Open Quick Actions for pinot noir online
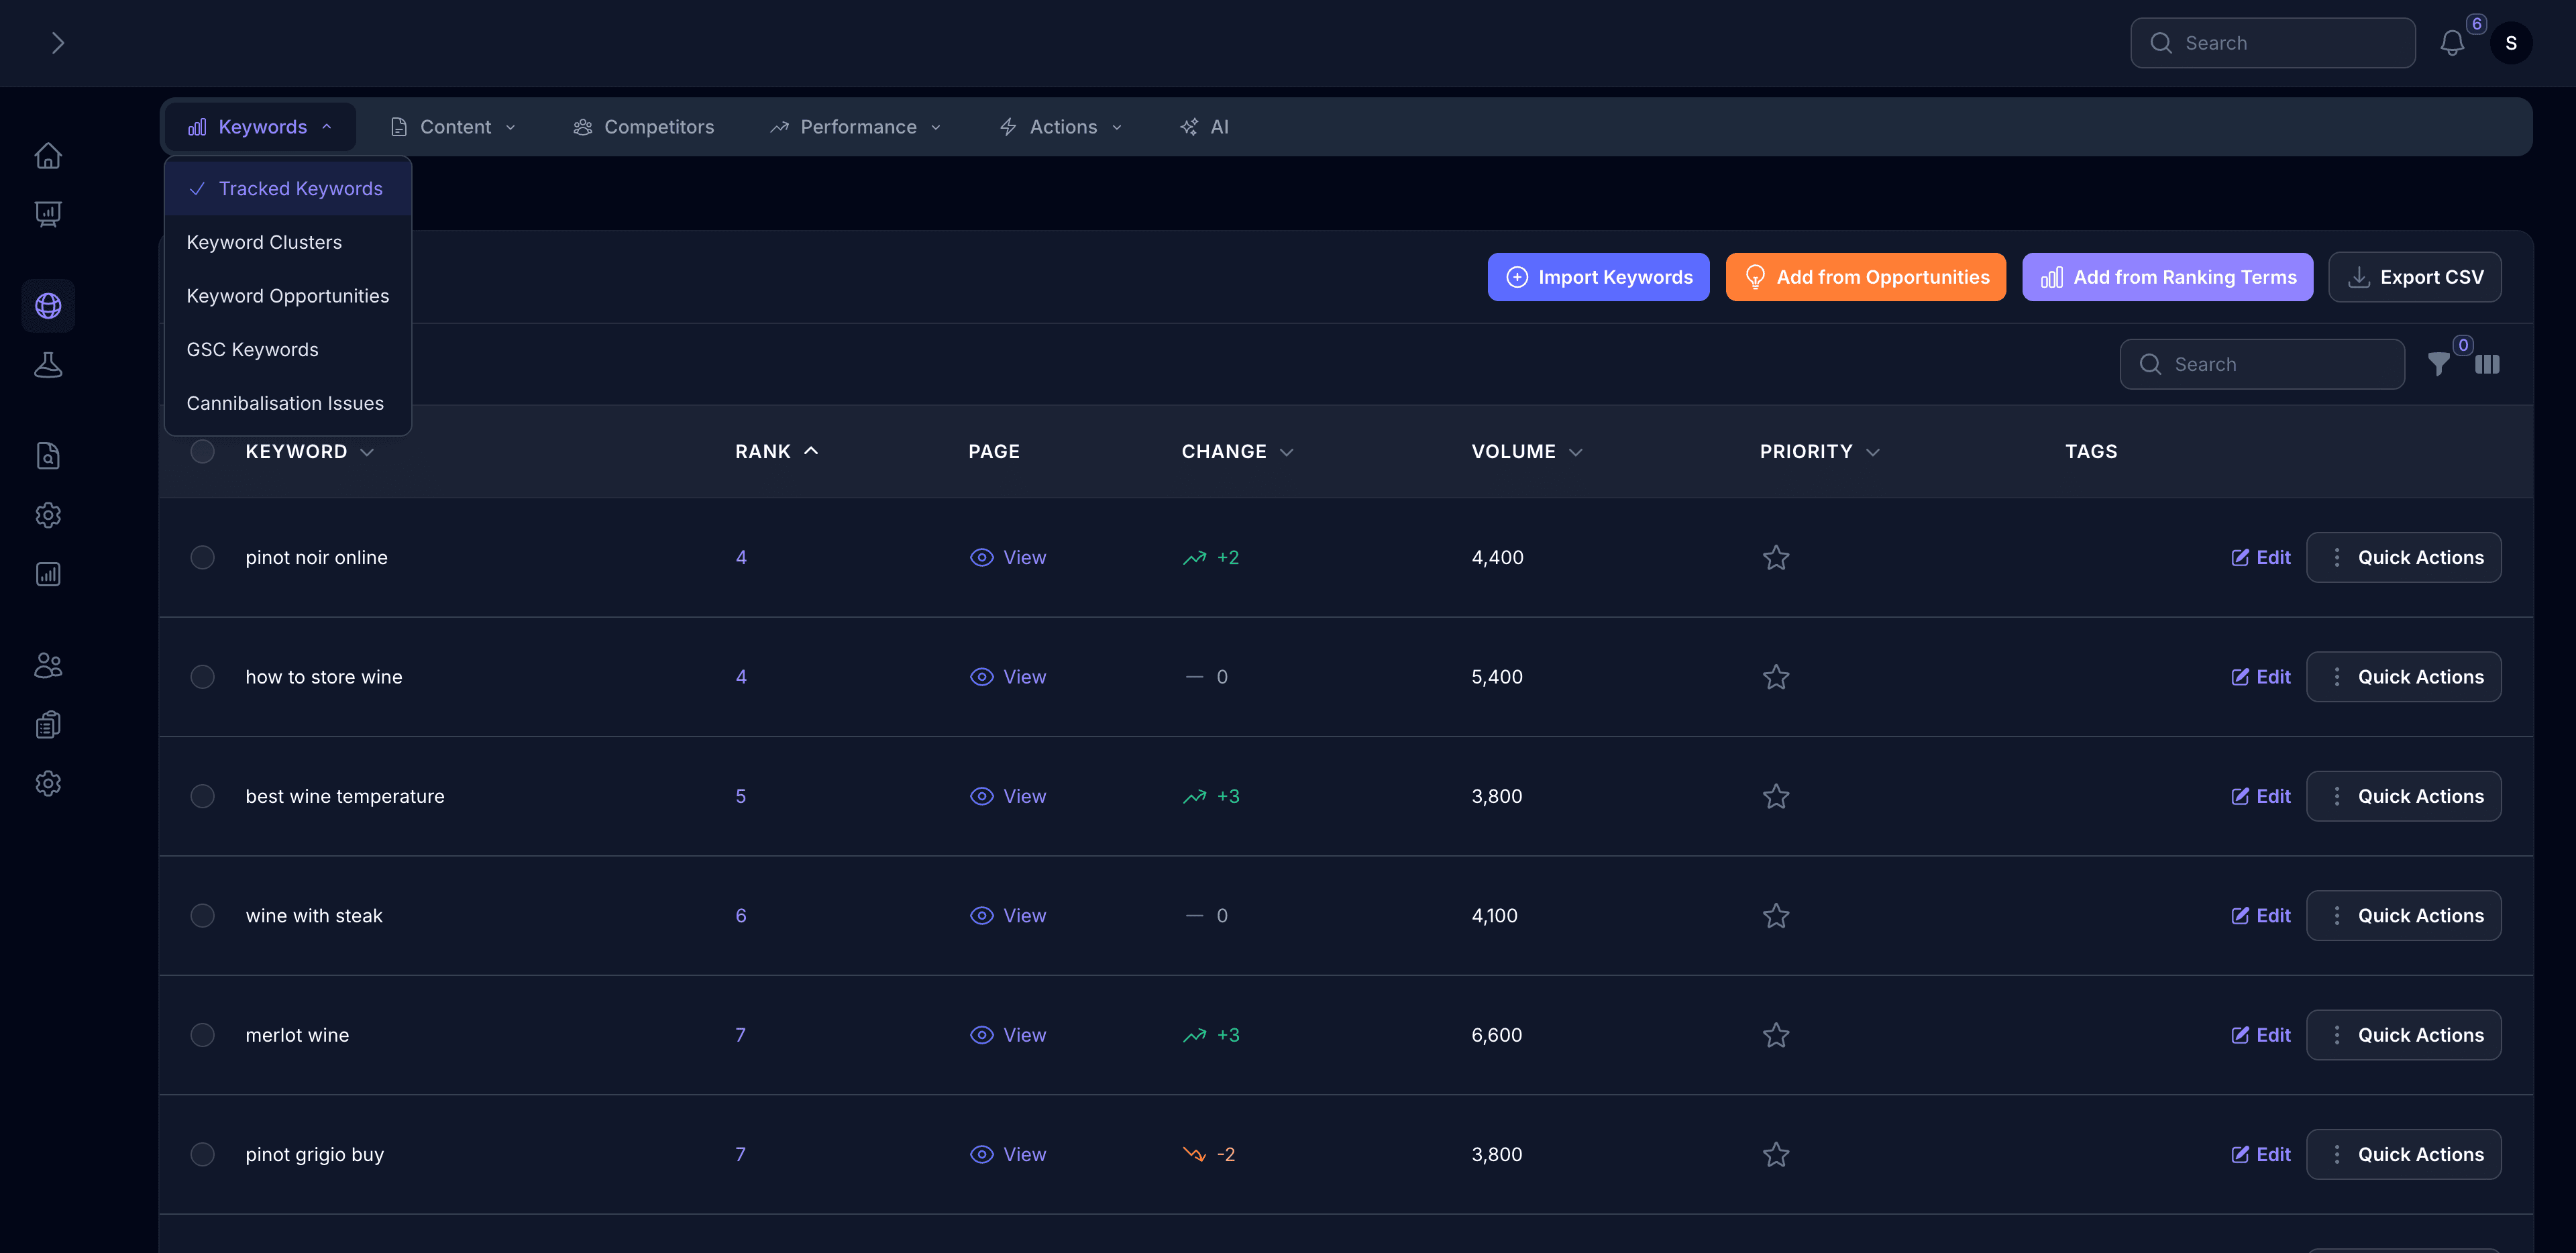Viewport: 2576px width, 1253px height. click(x=2403, y=557)
